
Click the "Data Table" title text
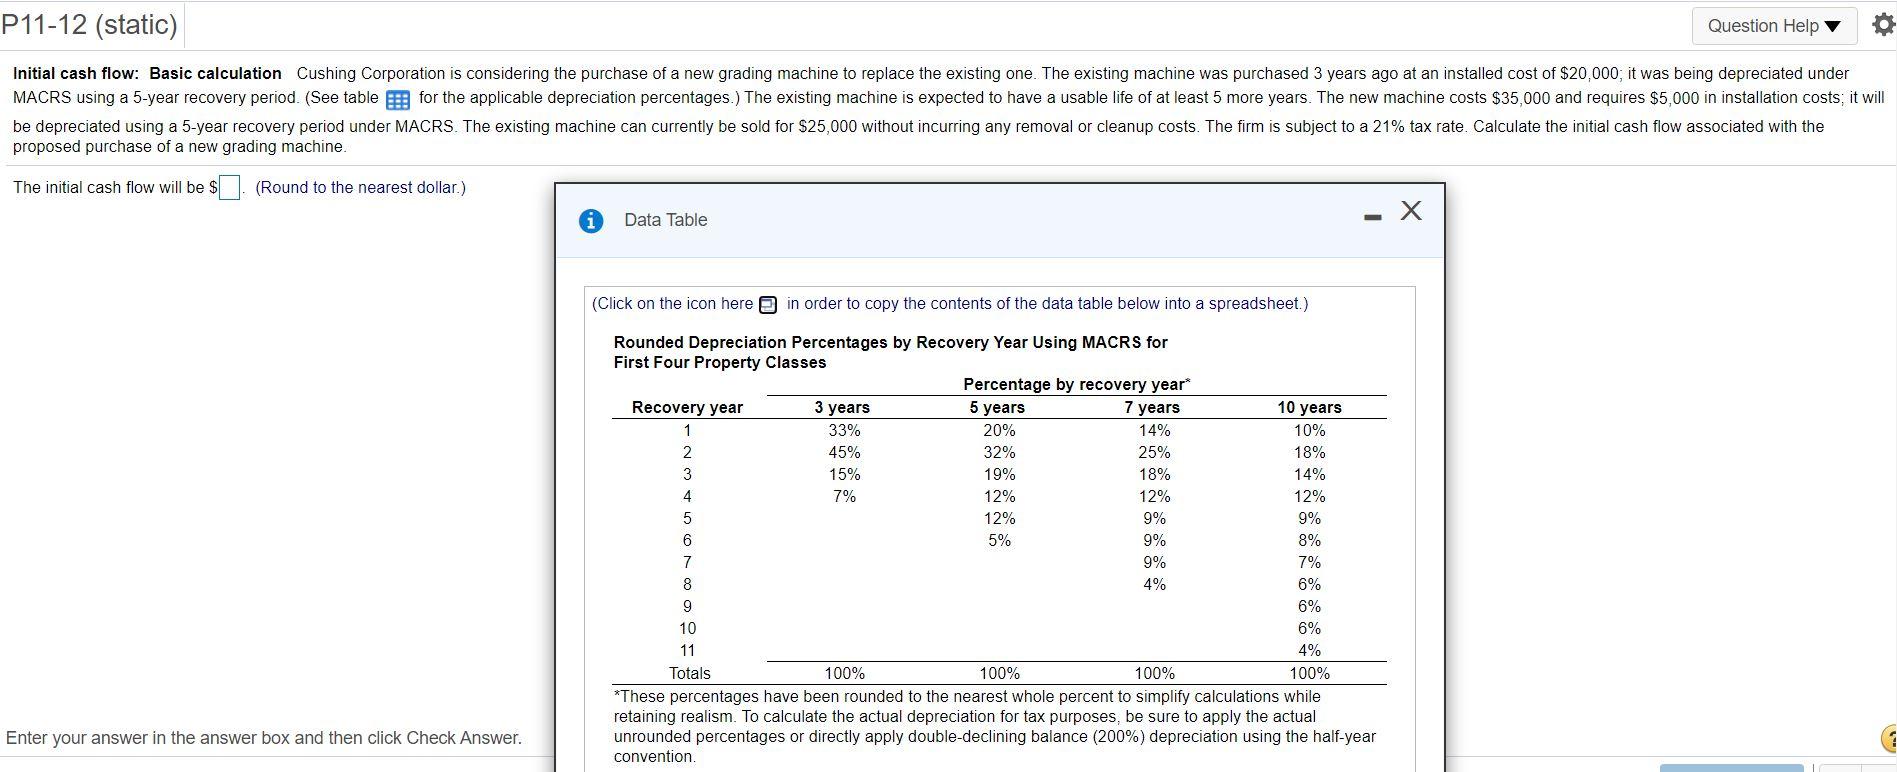pos(666,219)
